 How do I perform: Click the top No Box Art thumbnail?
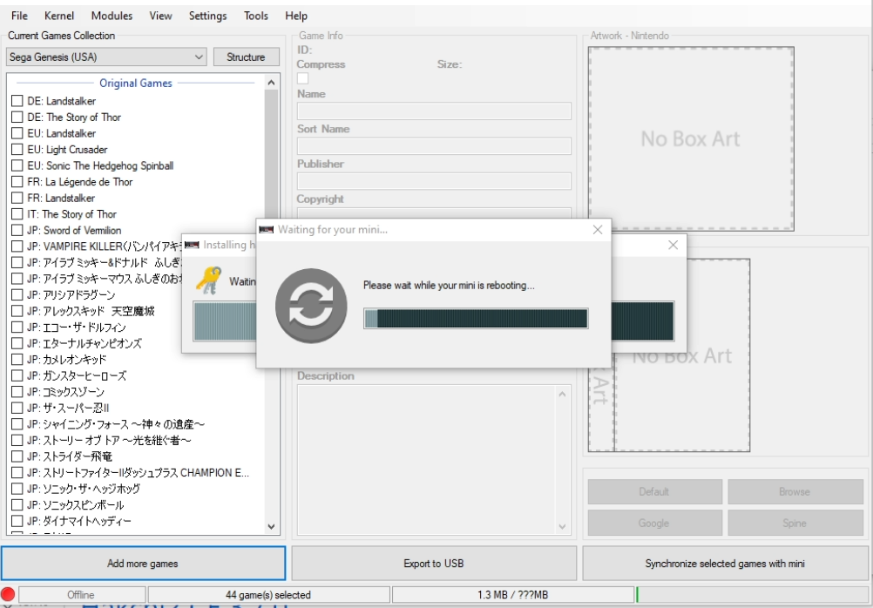[x=691, y=139]
